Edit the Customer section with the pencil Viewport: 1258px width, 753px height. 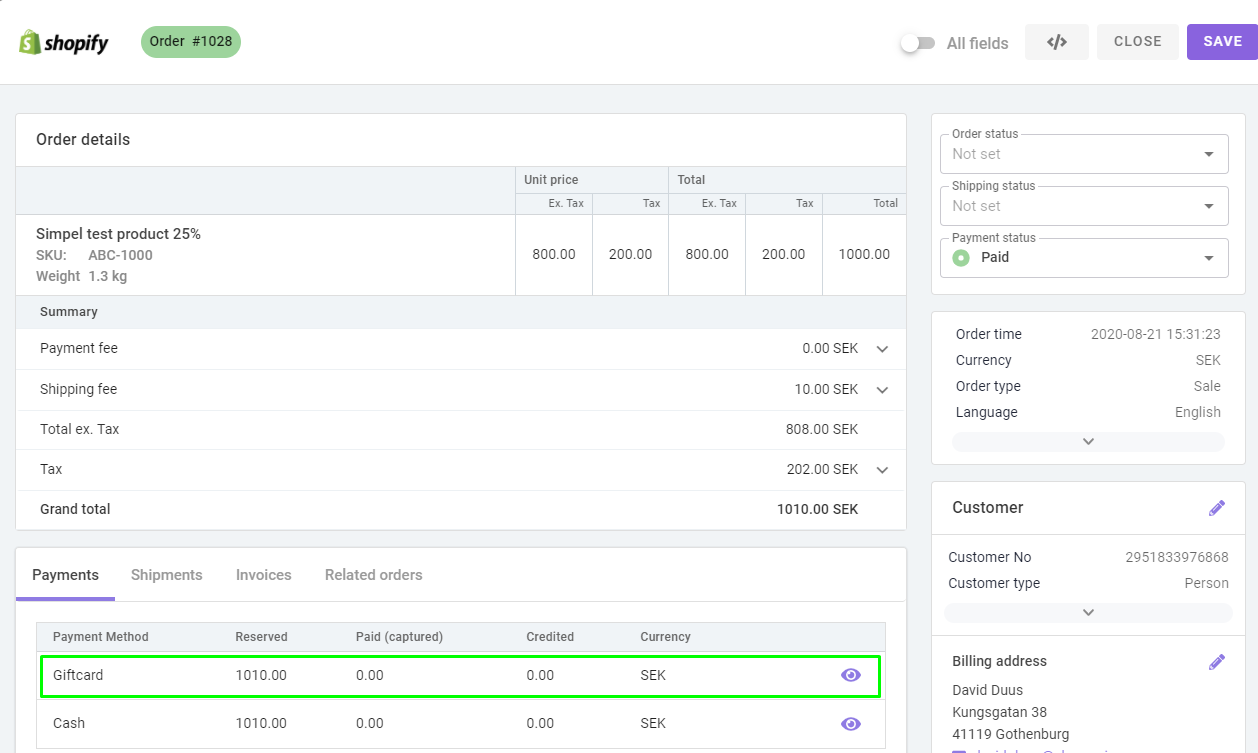click(1217, 508)
